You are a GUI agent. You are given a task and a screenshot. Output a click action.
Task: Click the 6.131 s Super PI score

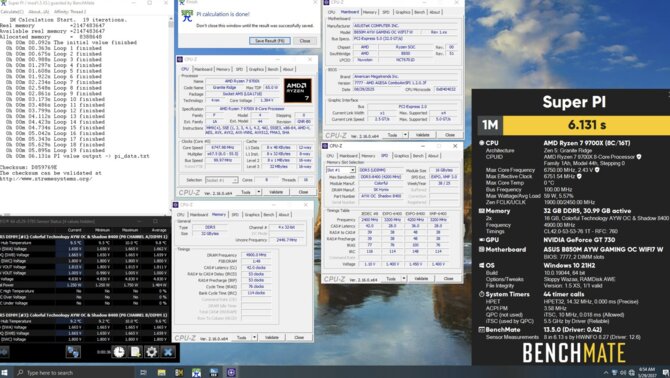tap(587, 125)
